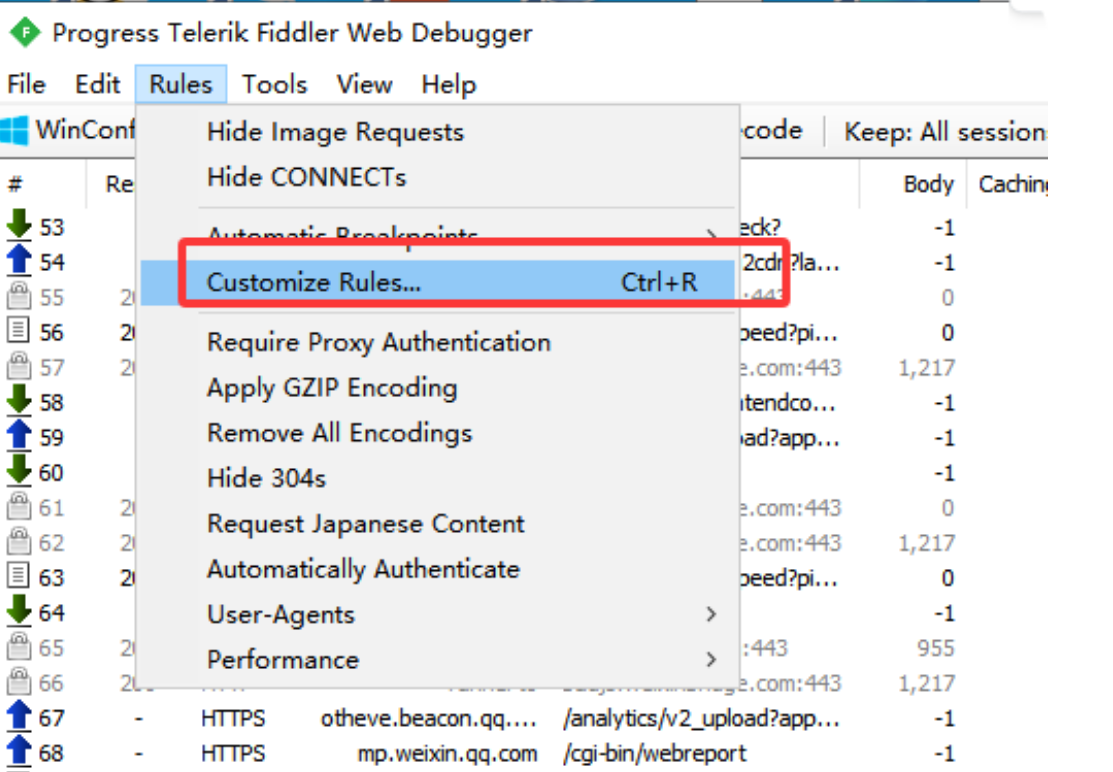The width and height of the screenshot is (1113, 772).
Task: Select session 68 blue upload arrow icon
Action: pyautogui.click(x=19, y=751)
